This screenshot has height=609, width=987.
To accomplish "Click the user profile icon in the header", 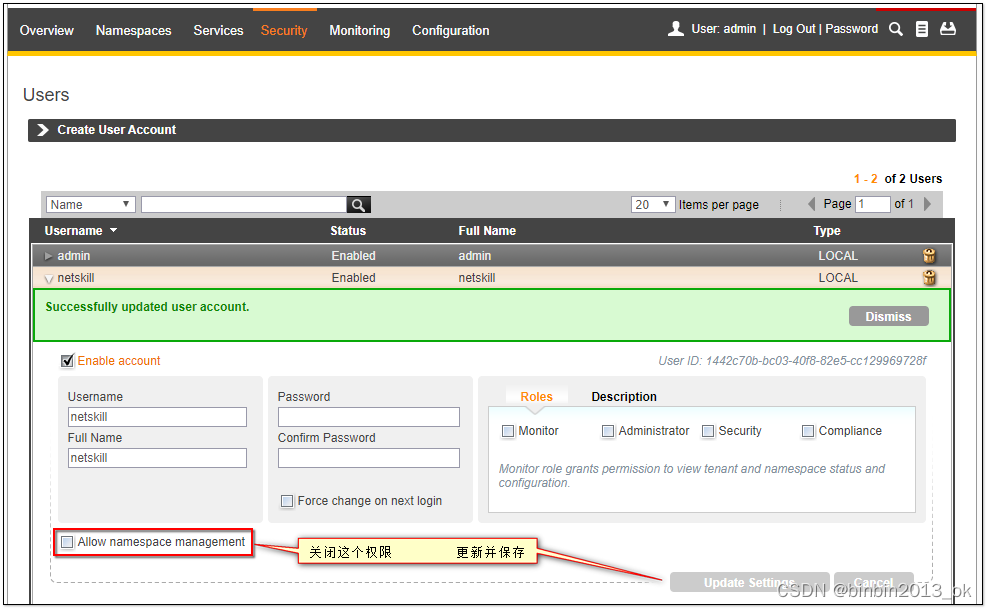I will click(x=675, y=28).
